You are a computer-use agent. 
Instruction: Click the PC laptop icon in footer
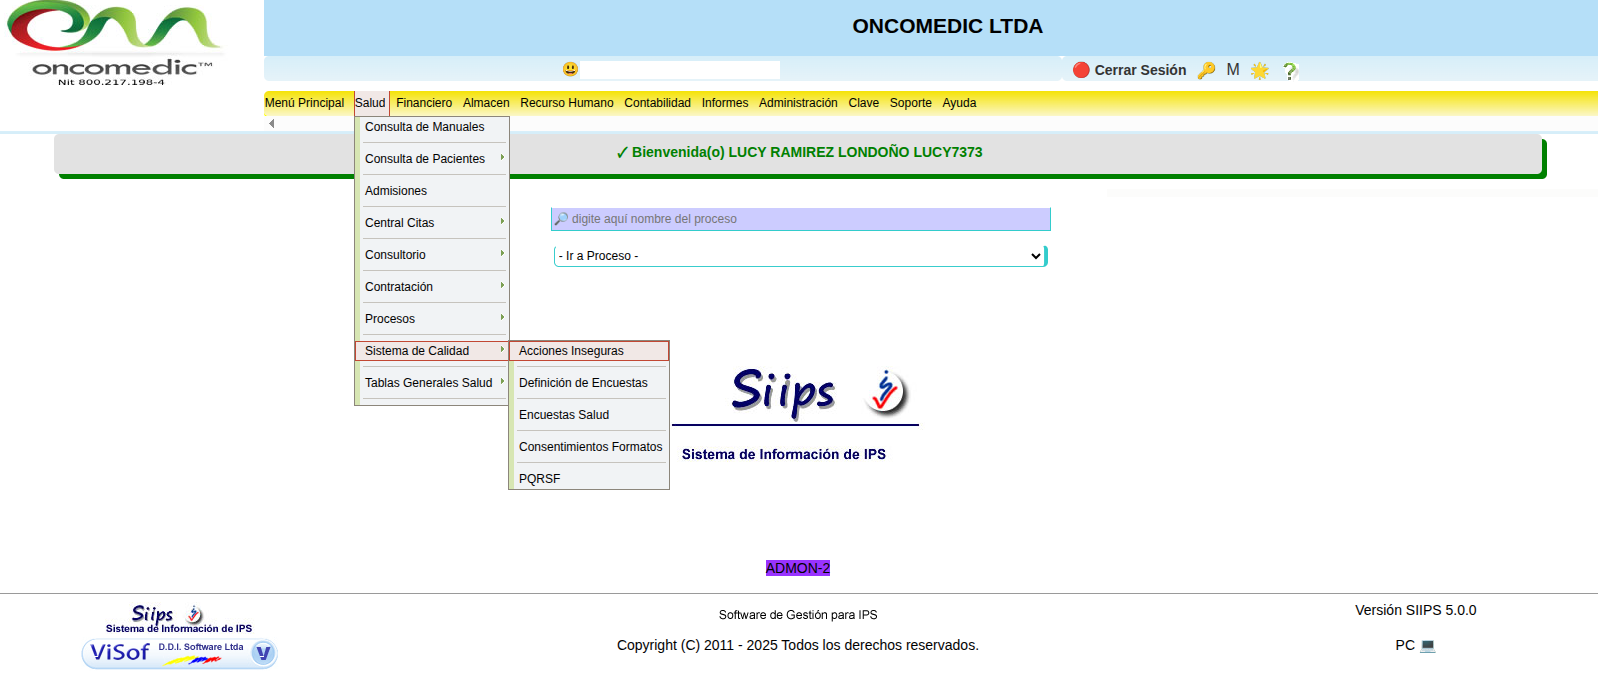1427,646
